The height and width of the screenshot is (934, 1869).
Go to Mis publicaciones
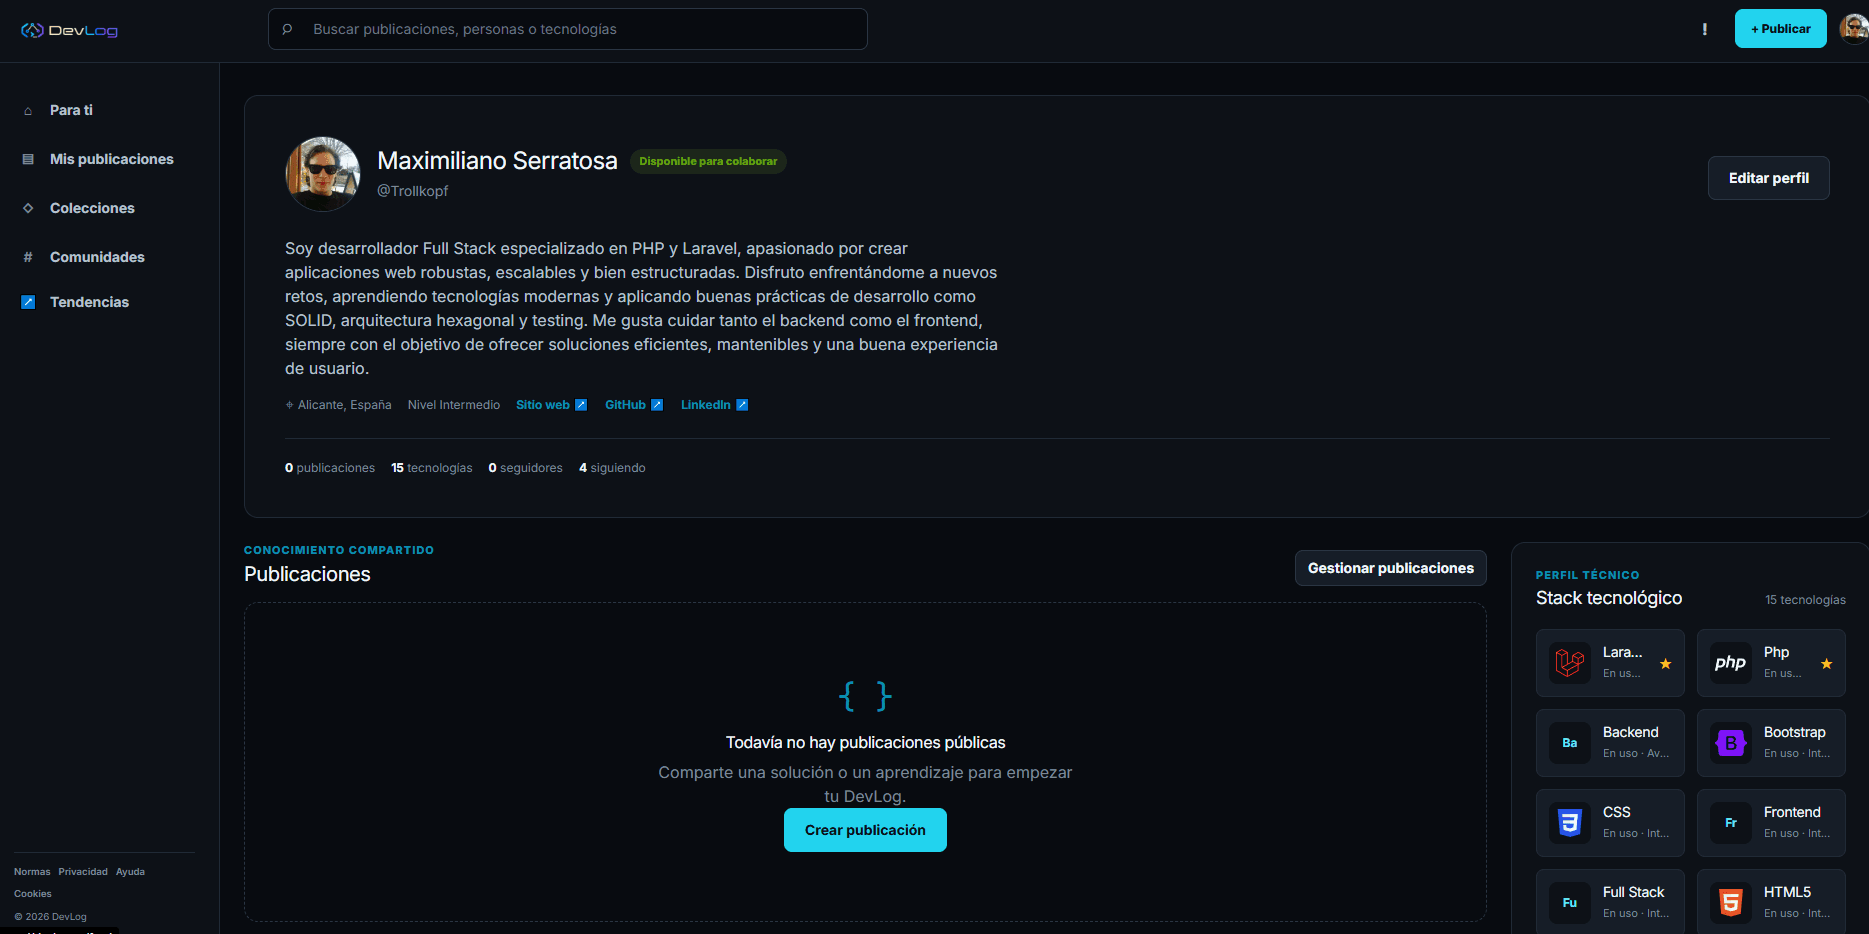pos(109,159)
